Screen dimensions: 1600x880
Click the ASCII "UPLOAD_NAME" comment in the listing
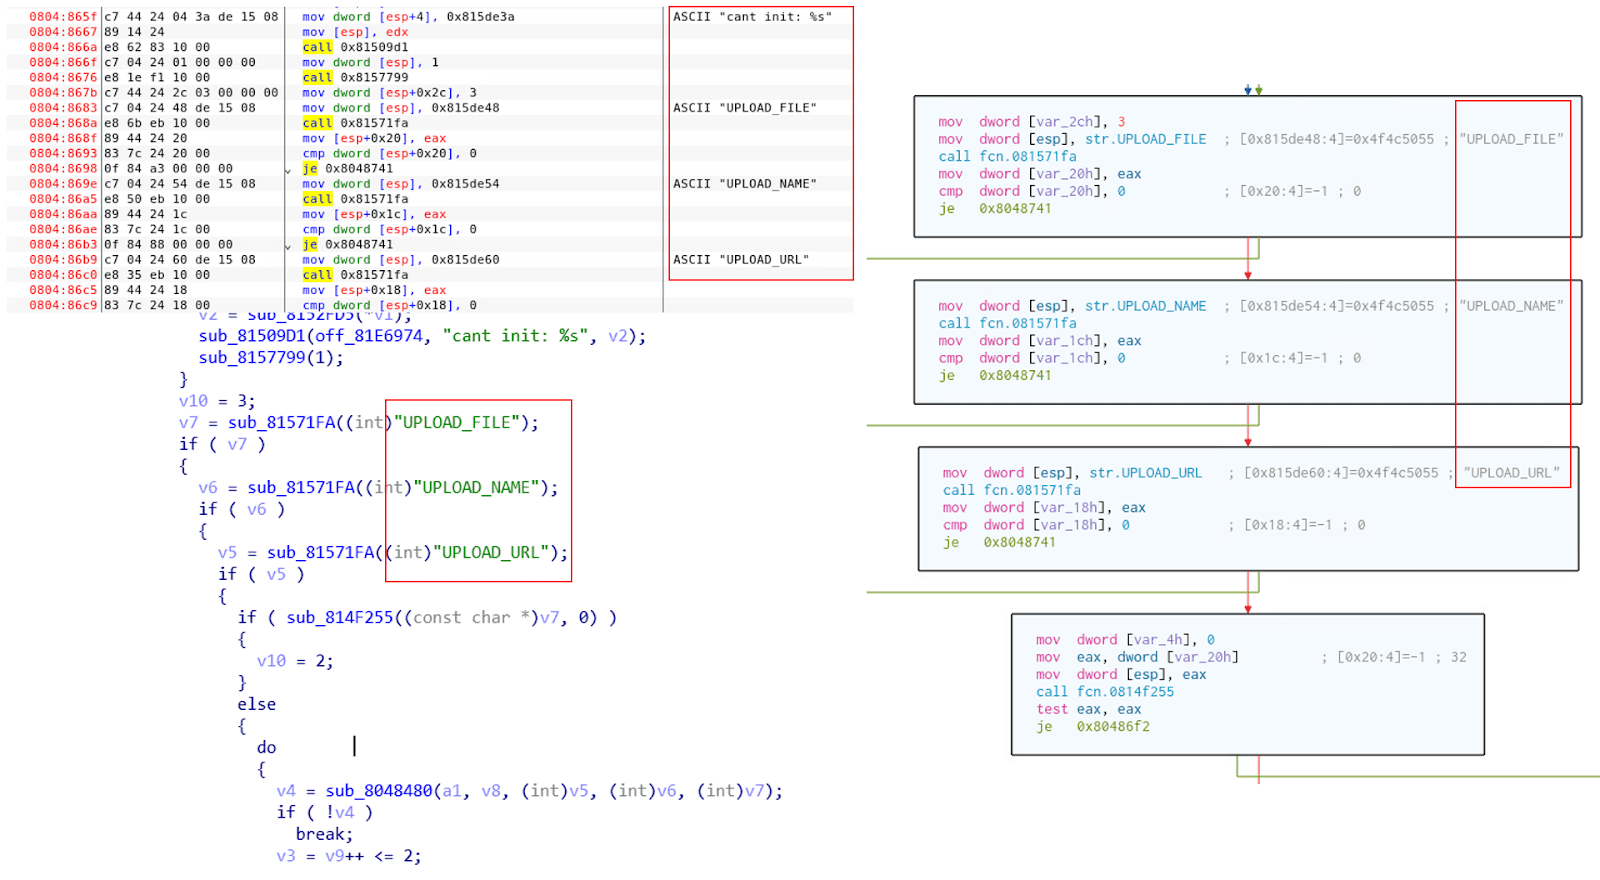pyautogui.click(x=745, y=184)
